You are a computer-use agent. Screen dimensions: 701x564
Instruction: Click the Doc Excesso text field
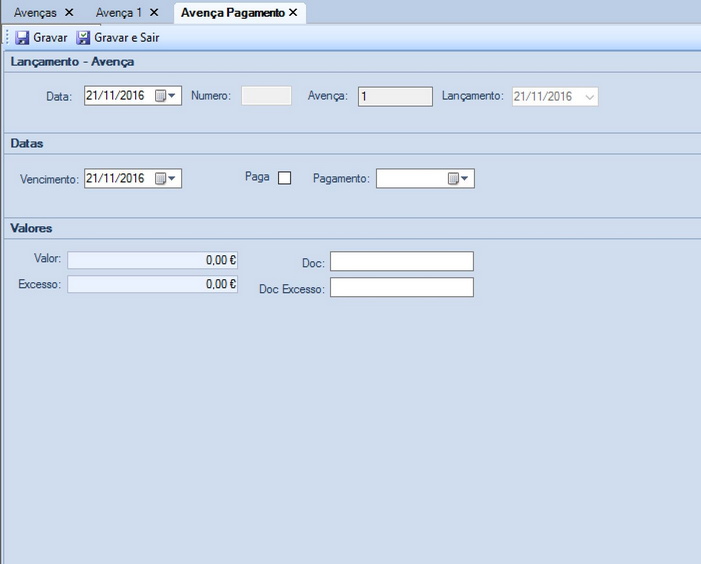tap(402, 287)
